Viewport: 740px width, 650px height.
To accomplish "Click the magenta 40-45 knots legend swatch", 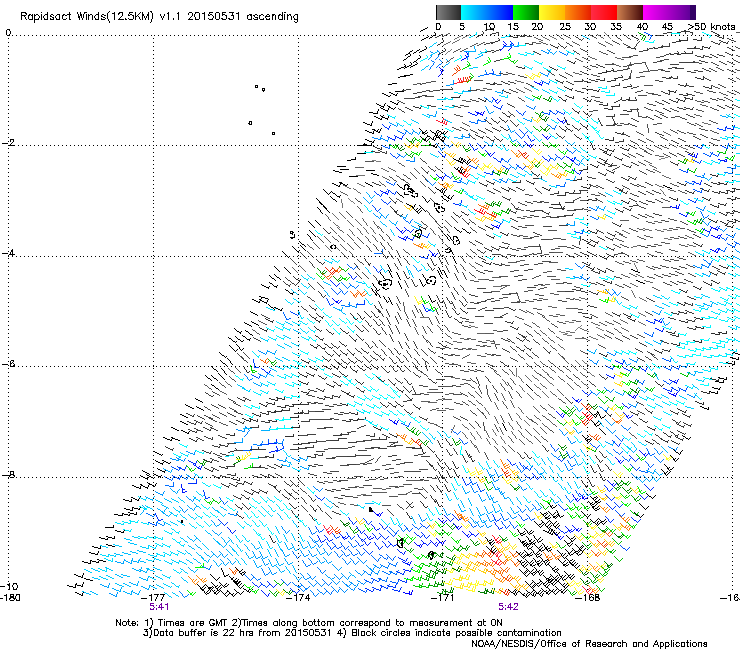I will [x=656, y=12].
